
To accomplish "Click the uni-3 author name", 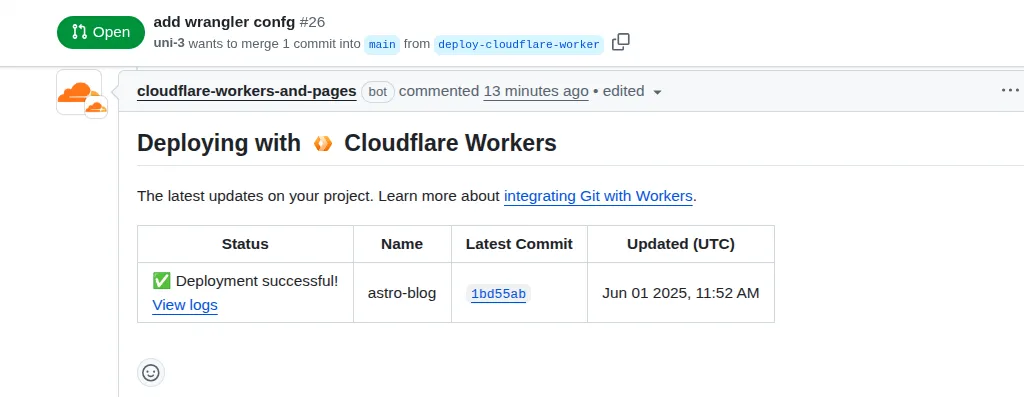I will pyautogui.click(x=169, y=44).
